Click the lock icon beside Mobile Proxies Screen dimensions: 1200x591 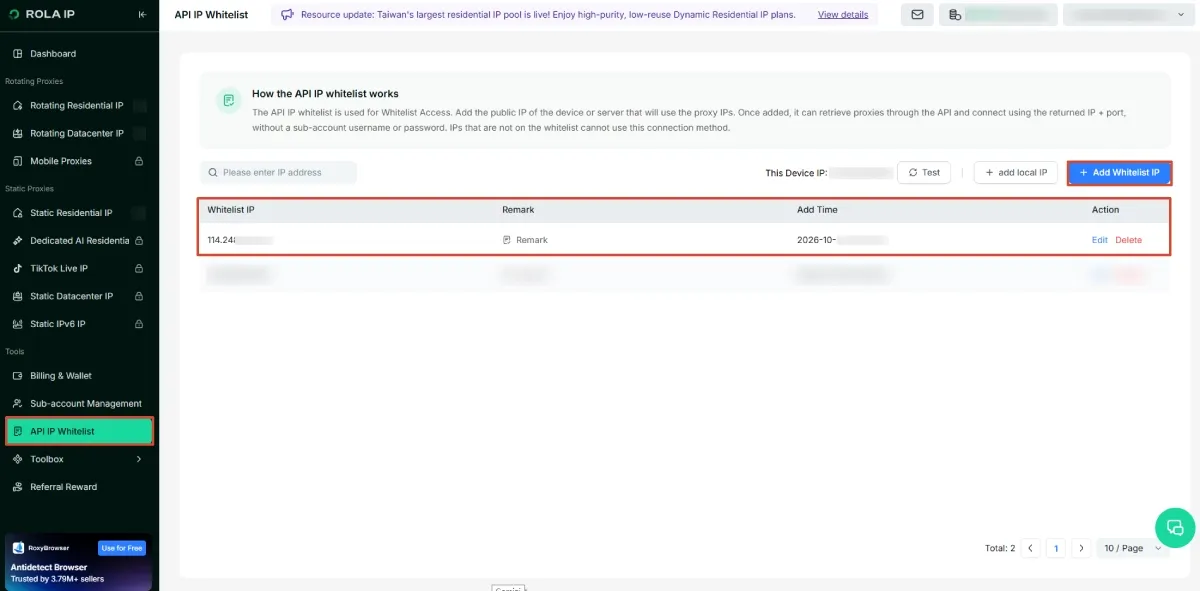pos(139,161)
